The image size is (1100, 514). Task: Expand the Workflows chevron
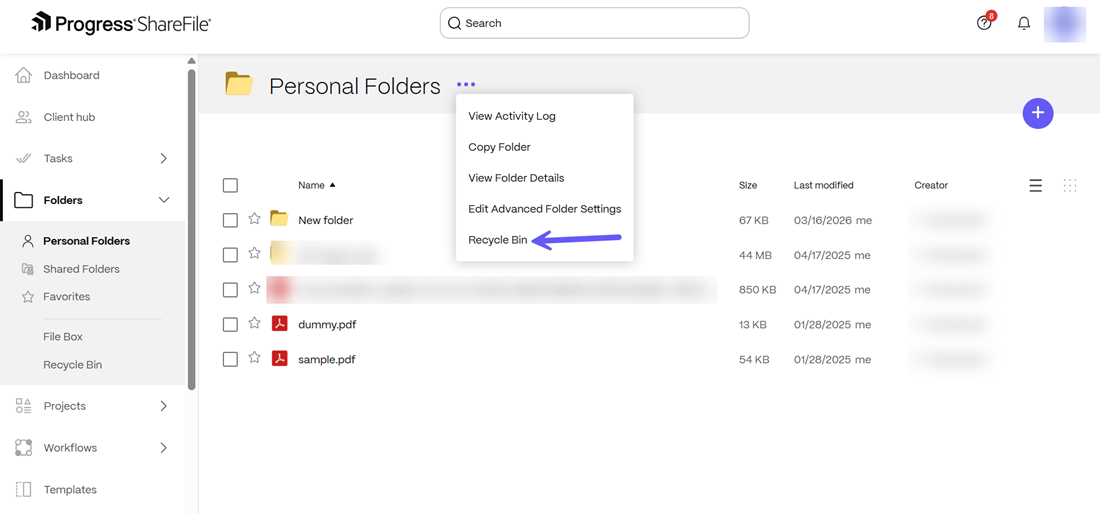163,447
